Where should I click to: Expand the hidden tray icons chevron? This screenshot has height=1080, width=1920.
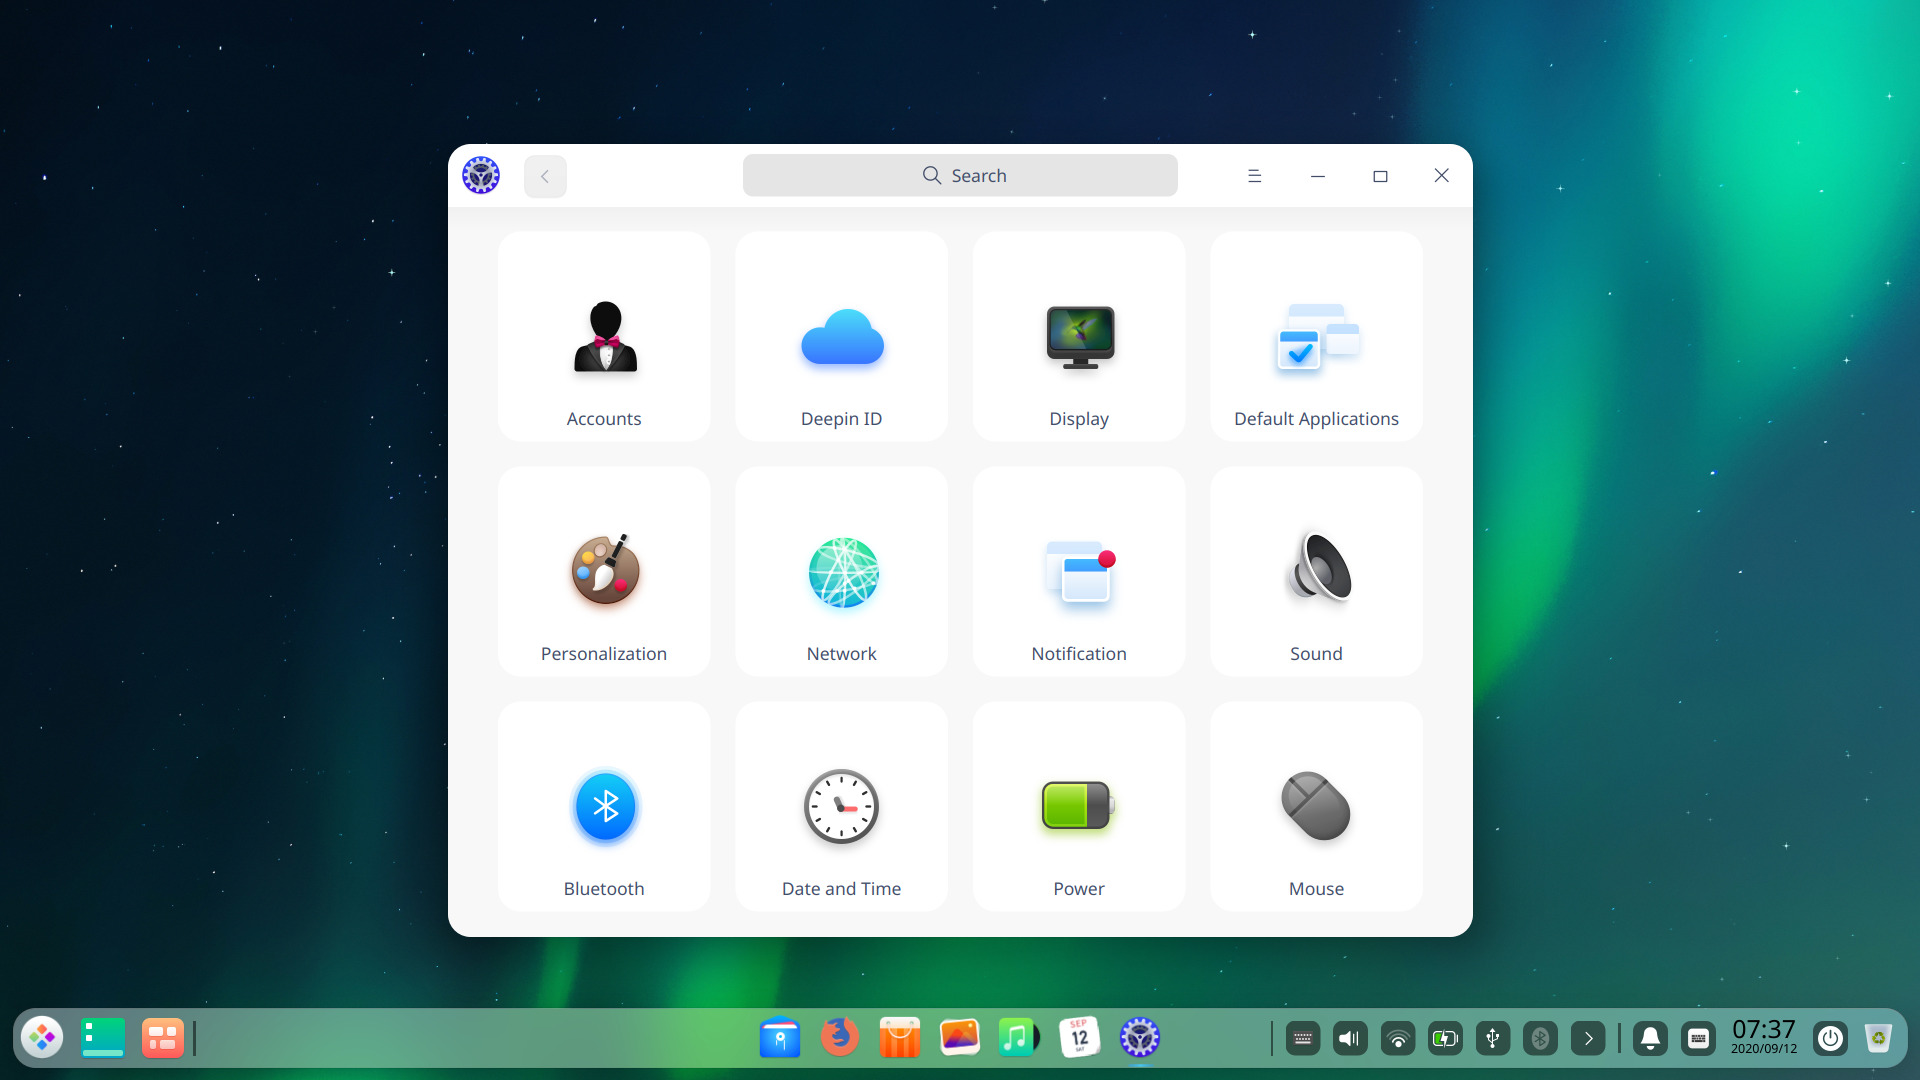(1588, 1038)
